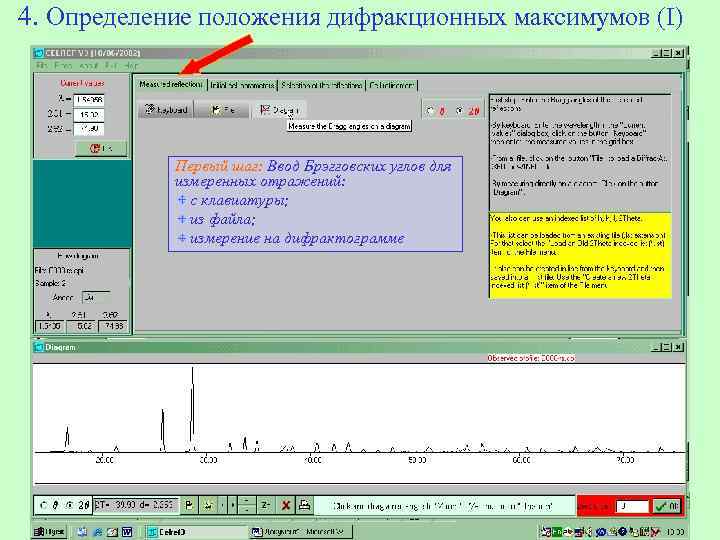Click the Anode field in the file information panel

click(x=96, y=298)
